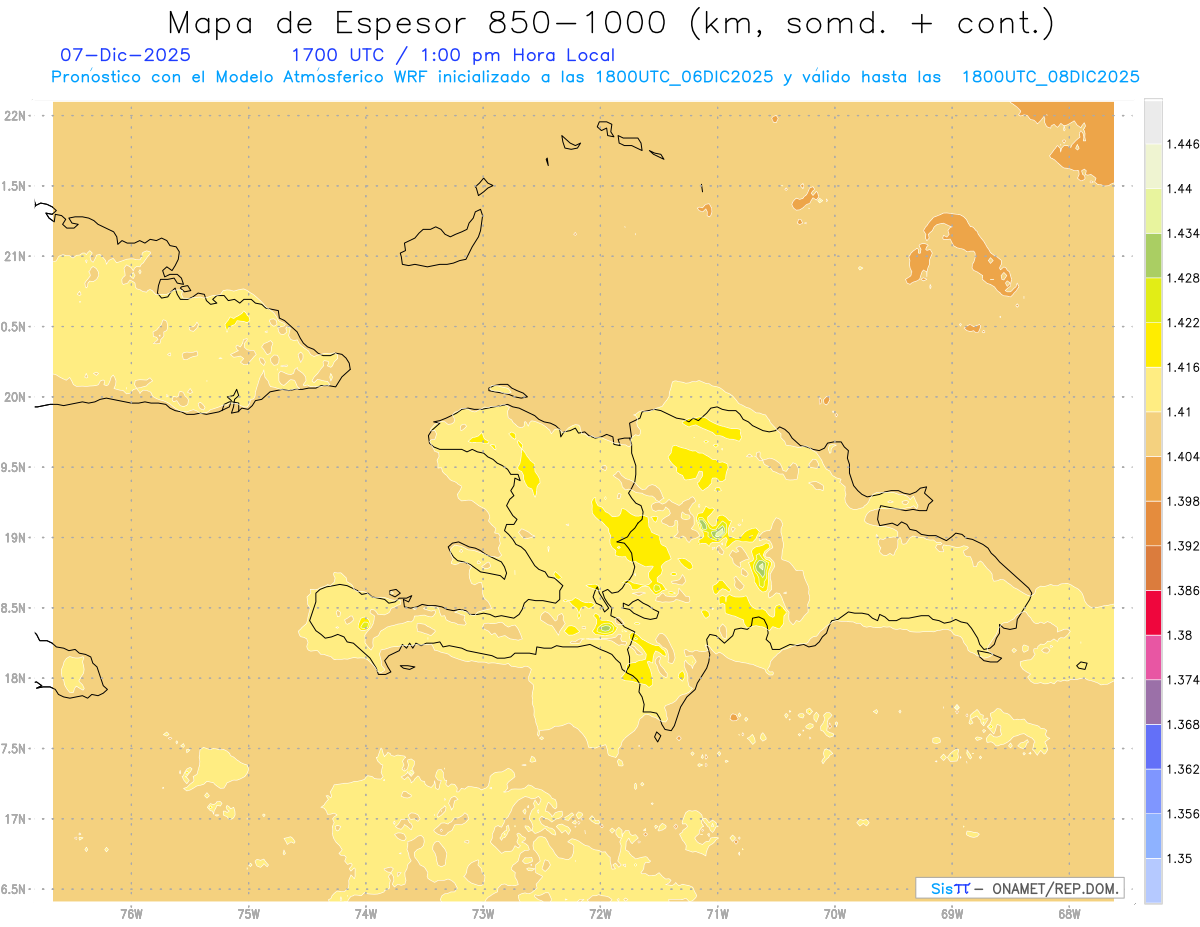Screen dimensions: 1200x927
Task: Select the colorbar value '1.356'
Action: tap(1182, 814)
